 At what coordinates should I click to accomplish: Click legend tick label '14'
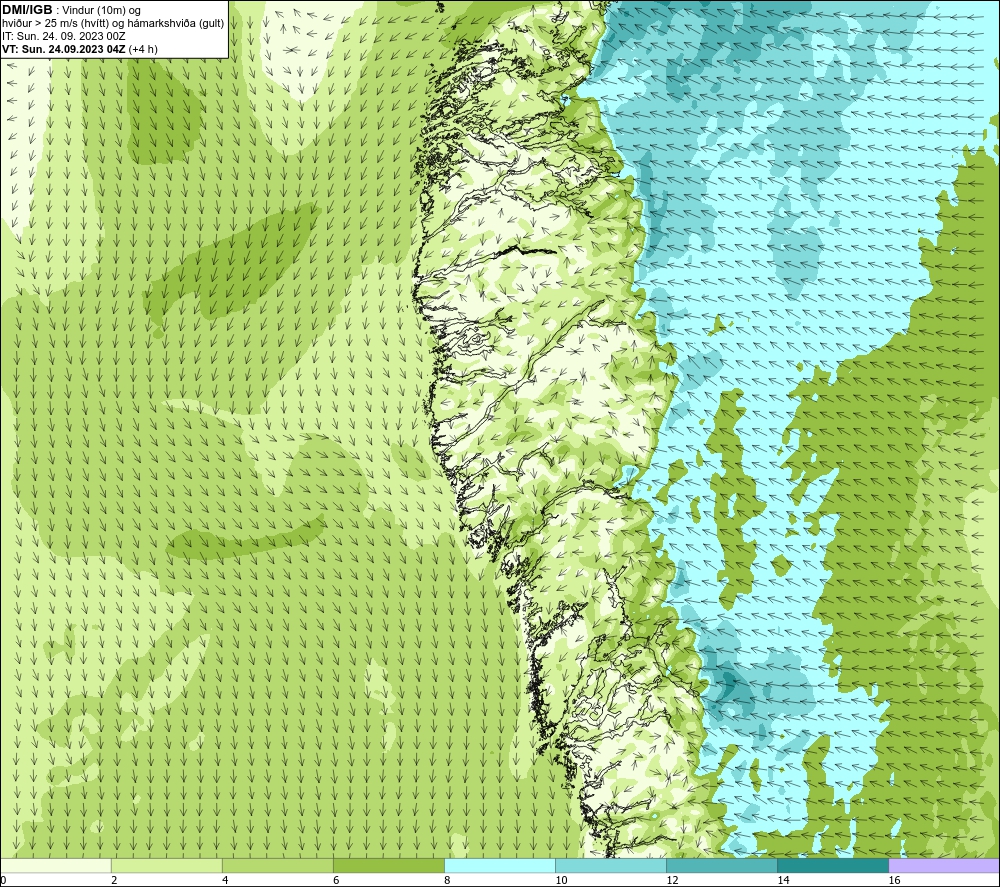[783, 881]
